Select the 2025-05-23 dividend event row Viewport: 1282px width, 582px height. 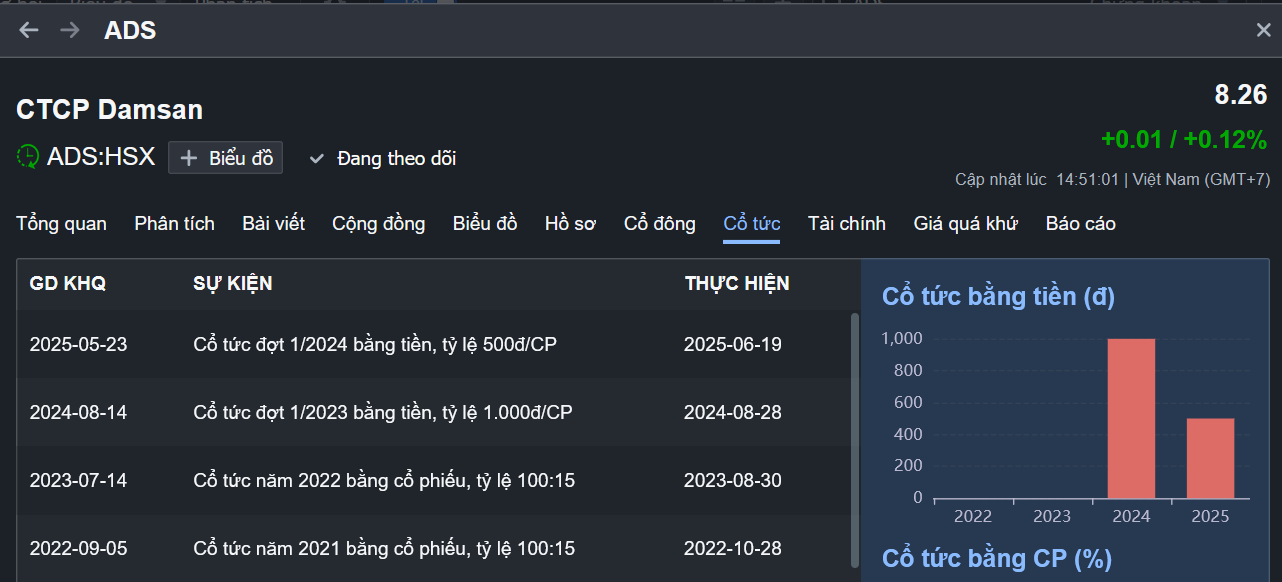pos(433,344)
